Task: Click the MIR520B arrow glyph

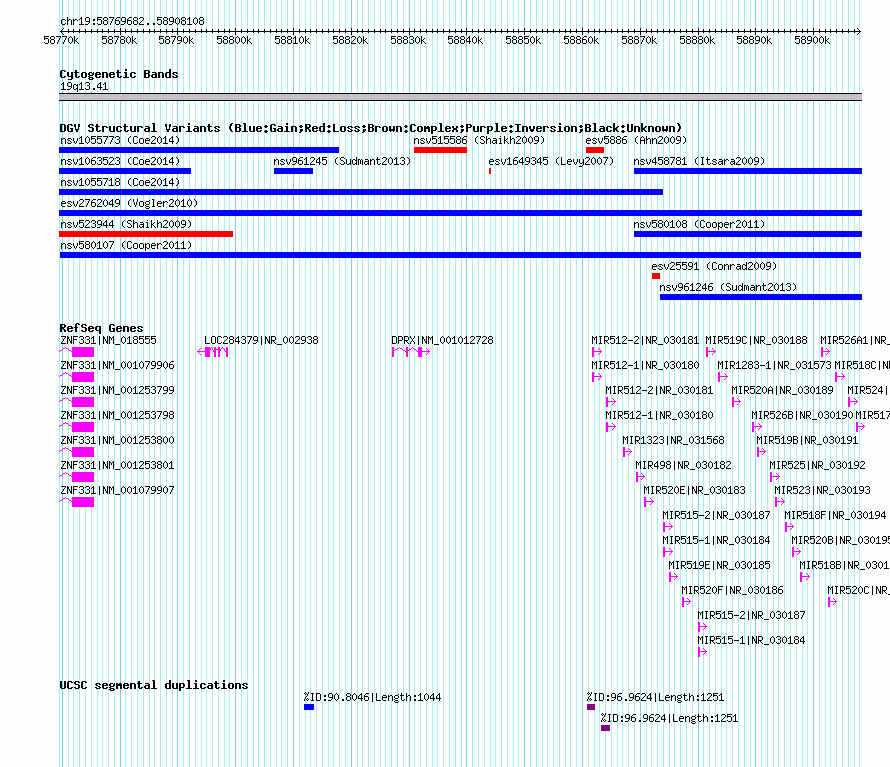Action: (796, 552)
